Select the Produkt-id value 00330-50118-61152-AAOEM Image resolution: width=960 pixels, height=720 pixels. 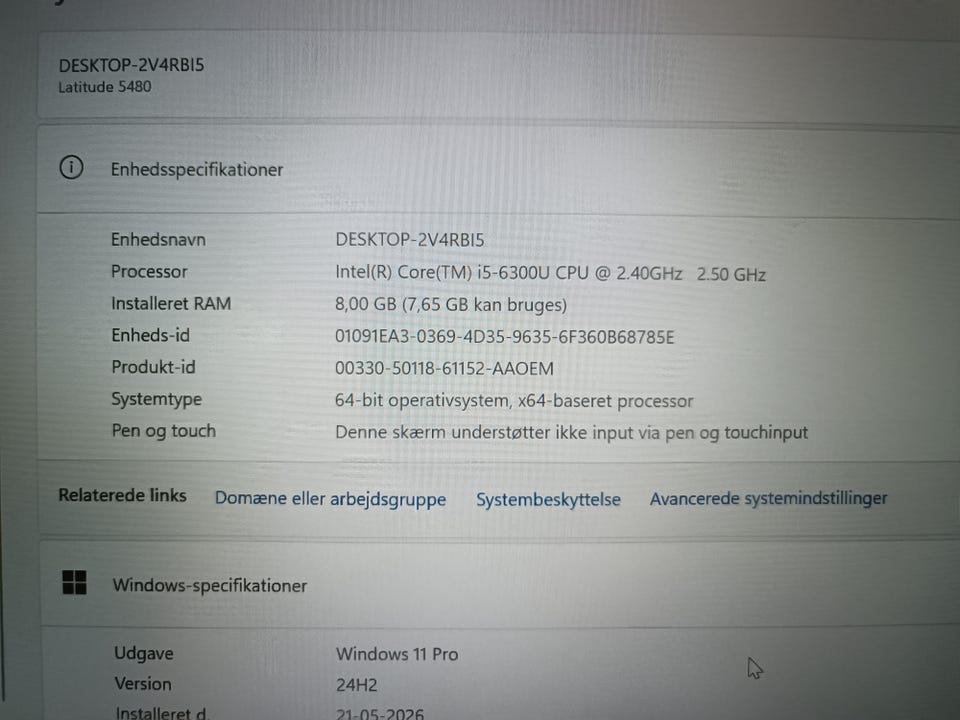pyautogui.click(x=444, y=369)
